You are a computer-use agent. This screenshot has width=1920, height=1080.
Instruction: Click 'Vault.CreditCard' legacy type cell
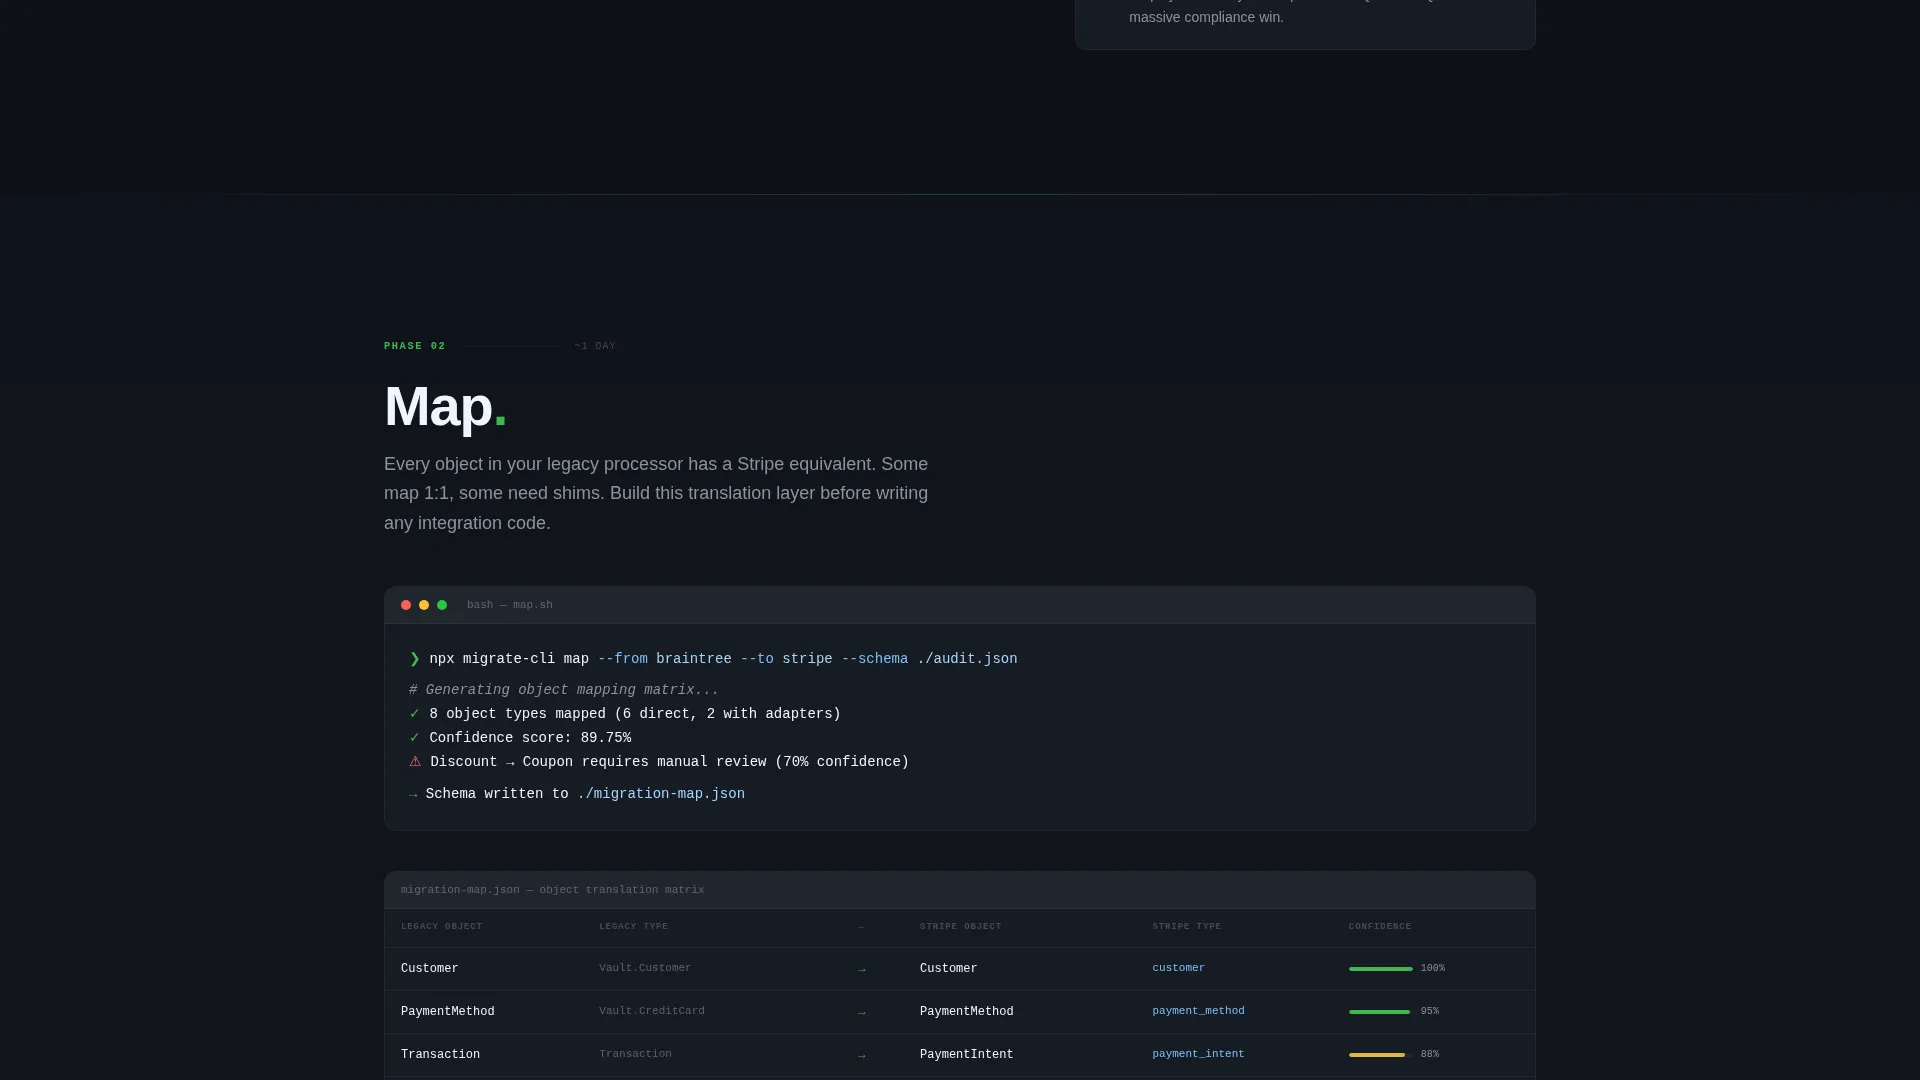[x=652, y=1011]
